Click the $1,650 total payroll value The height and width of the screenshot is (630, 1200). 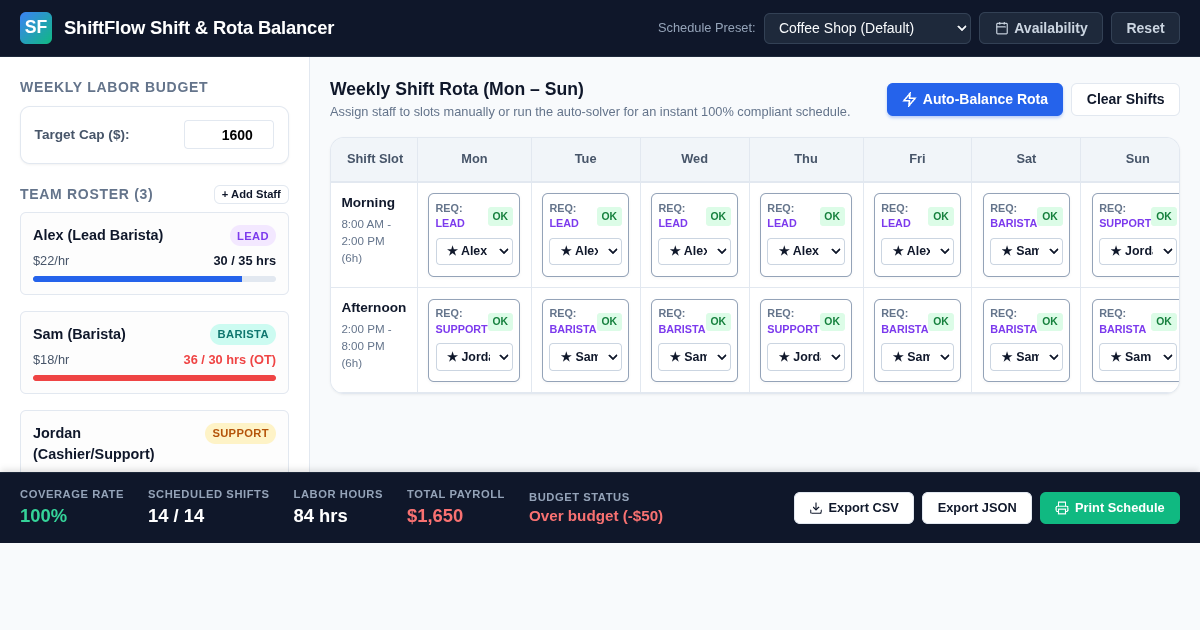pyautogui.click(x=435, y=516)
